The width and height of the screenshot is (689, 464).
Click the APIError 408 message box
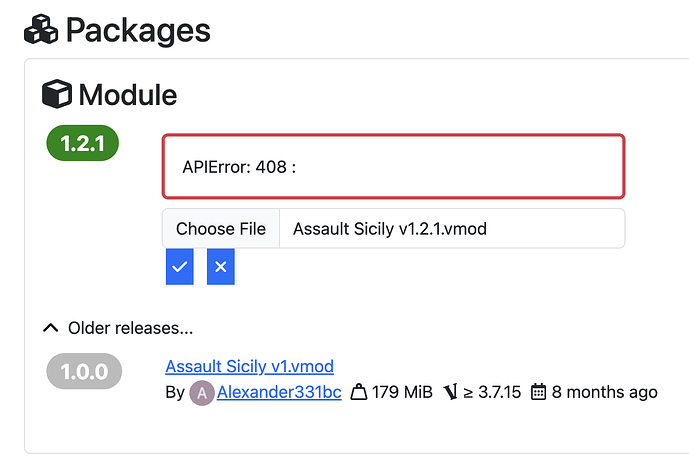[x=394, y=166]
